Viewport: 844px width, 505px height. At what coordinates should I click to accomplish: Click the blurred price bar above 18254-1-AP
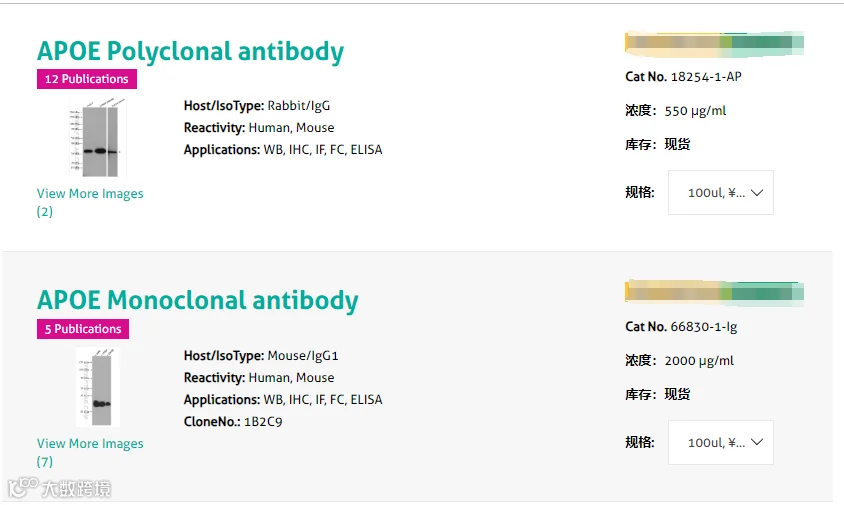pos(714,43)
